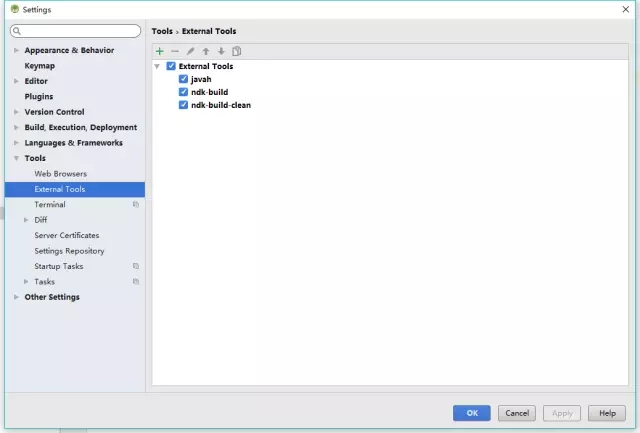The image size is (640, 433).
Task: Uncheck the ndk-build tool checkbox
Action: (x=183, y=92)
